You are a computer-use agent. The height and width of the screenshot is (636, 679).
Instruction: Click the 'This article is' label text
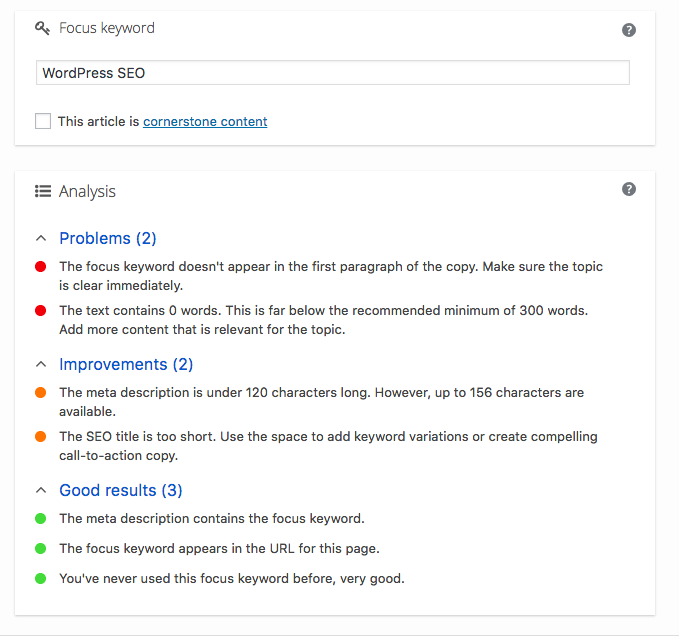(98, 122)
